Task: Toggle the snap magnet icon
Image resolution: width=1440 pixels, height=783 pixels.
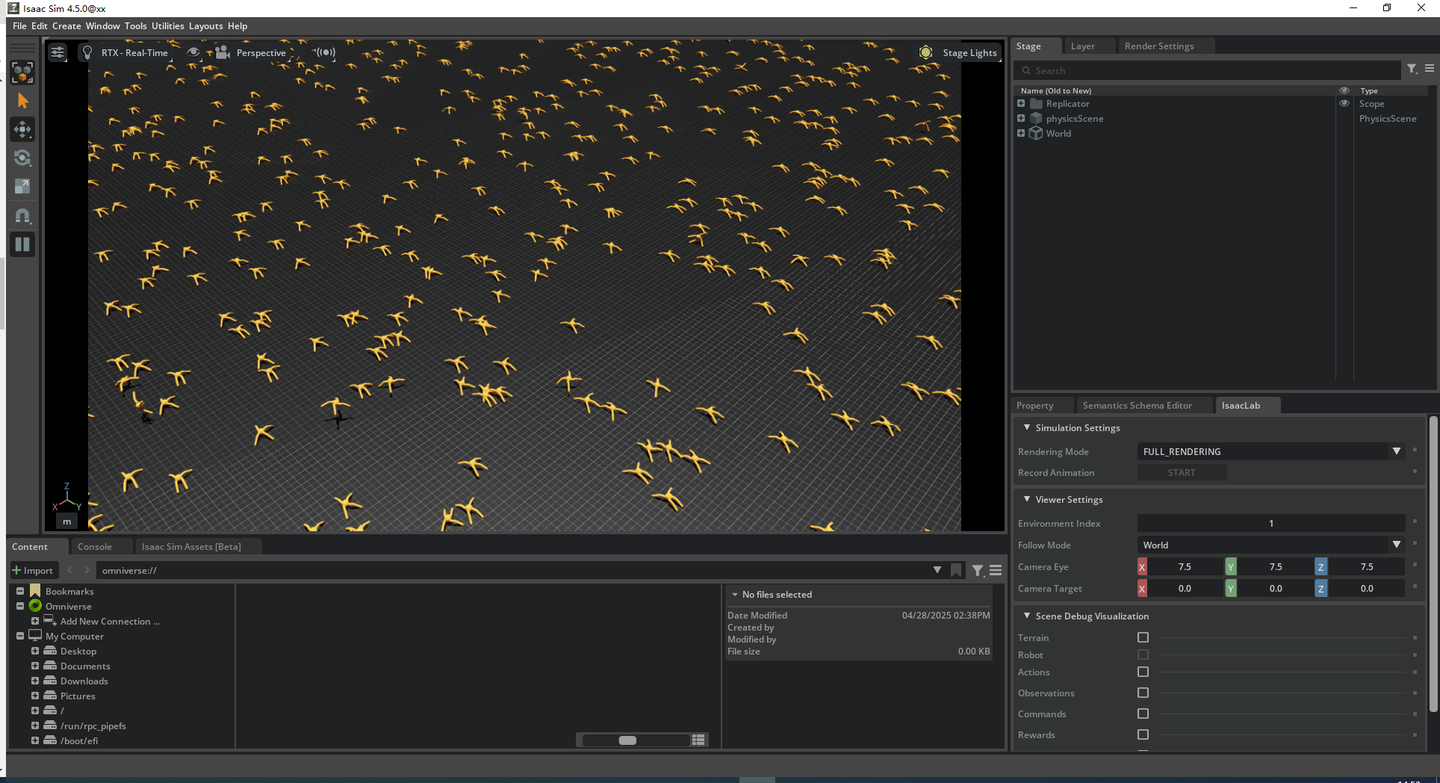Action: point(22,216)
